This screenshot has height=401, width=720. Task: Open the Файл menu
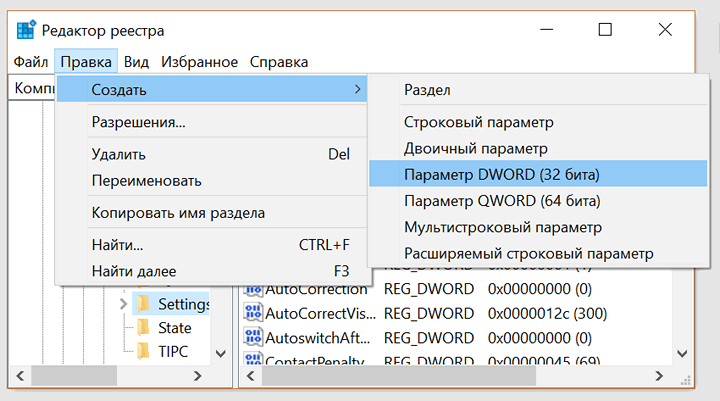[x=31, y=62]
